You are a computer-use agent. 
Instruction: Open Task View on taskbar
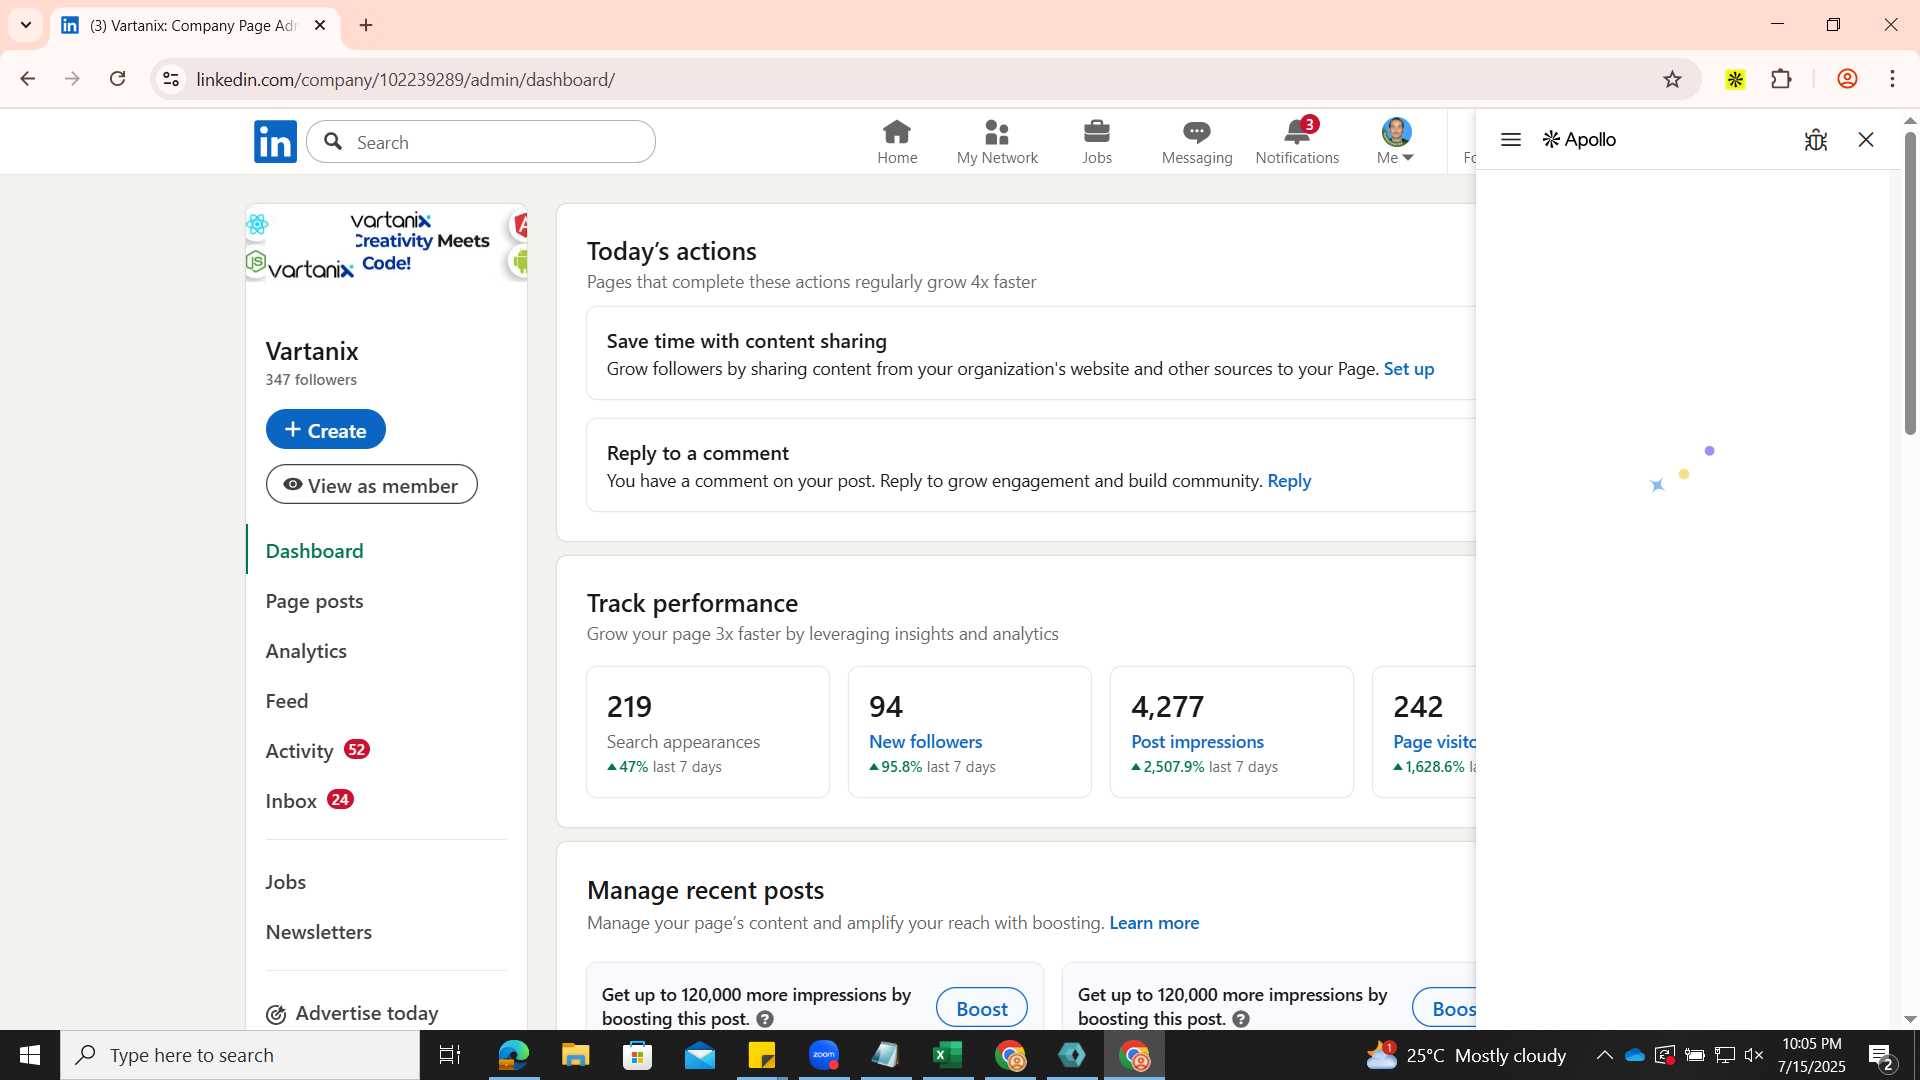click(450, 1055)
